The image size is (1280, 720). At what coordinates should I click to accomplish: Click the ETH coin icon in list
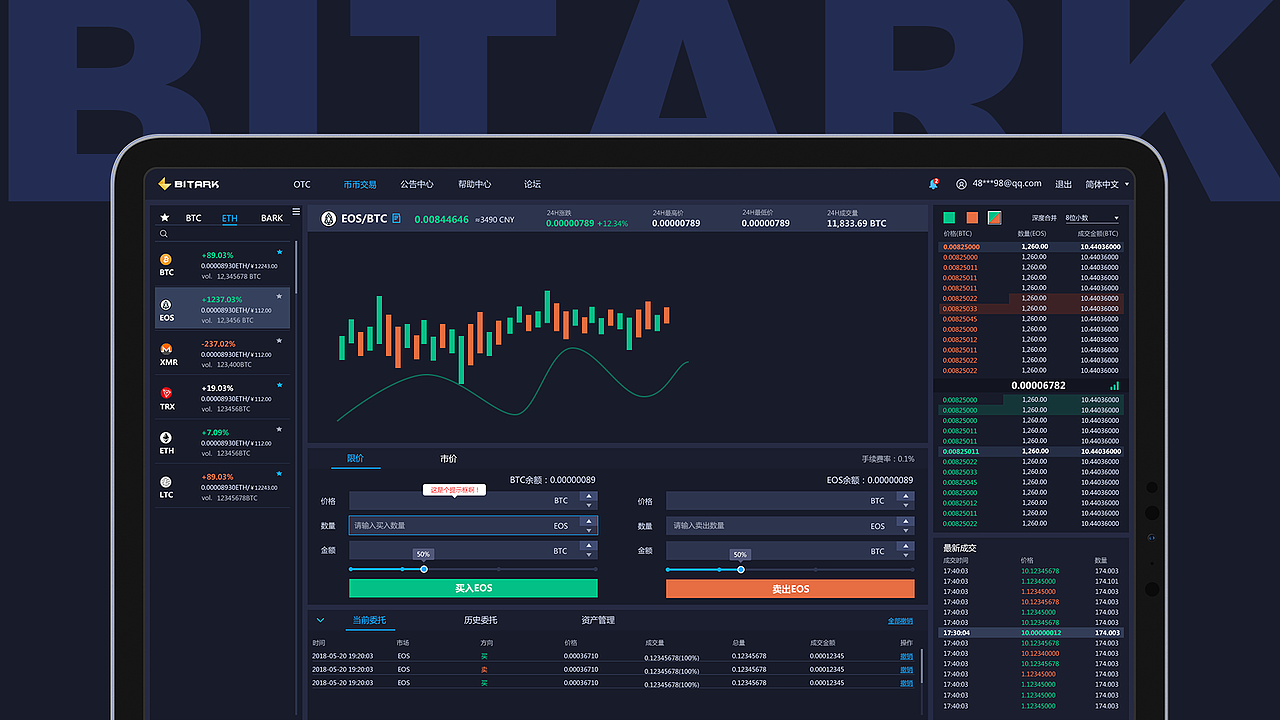(166, 437)
